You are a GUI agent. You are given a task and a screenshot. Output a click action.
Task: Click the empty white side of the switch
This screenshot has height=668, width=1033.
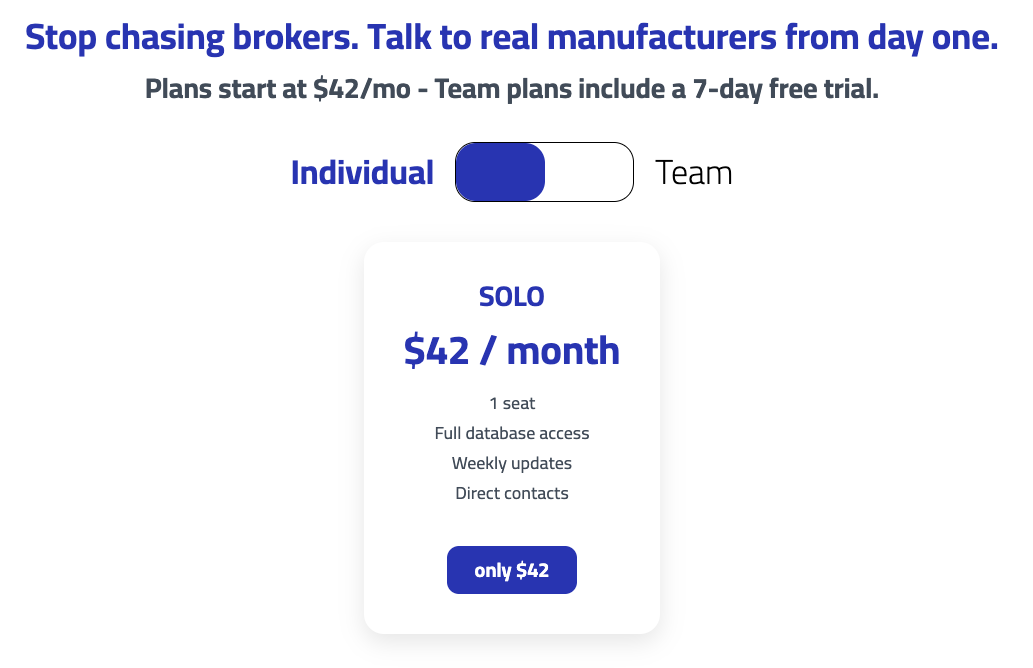point(589,172)
